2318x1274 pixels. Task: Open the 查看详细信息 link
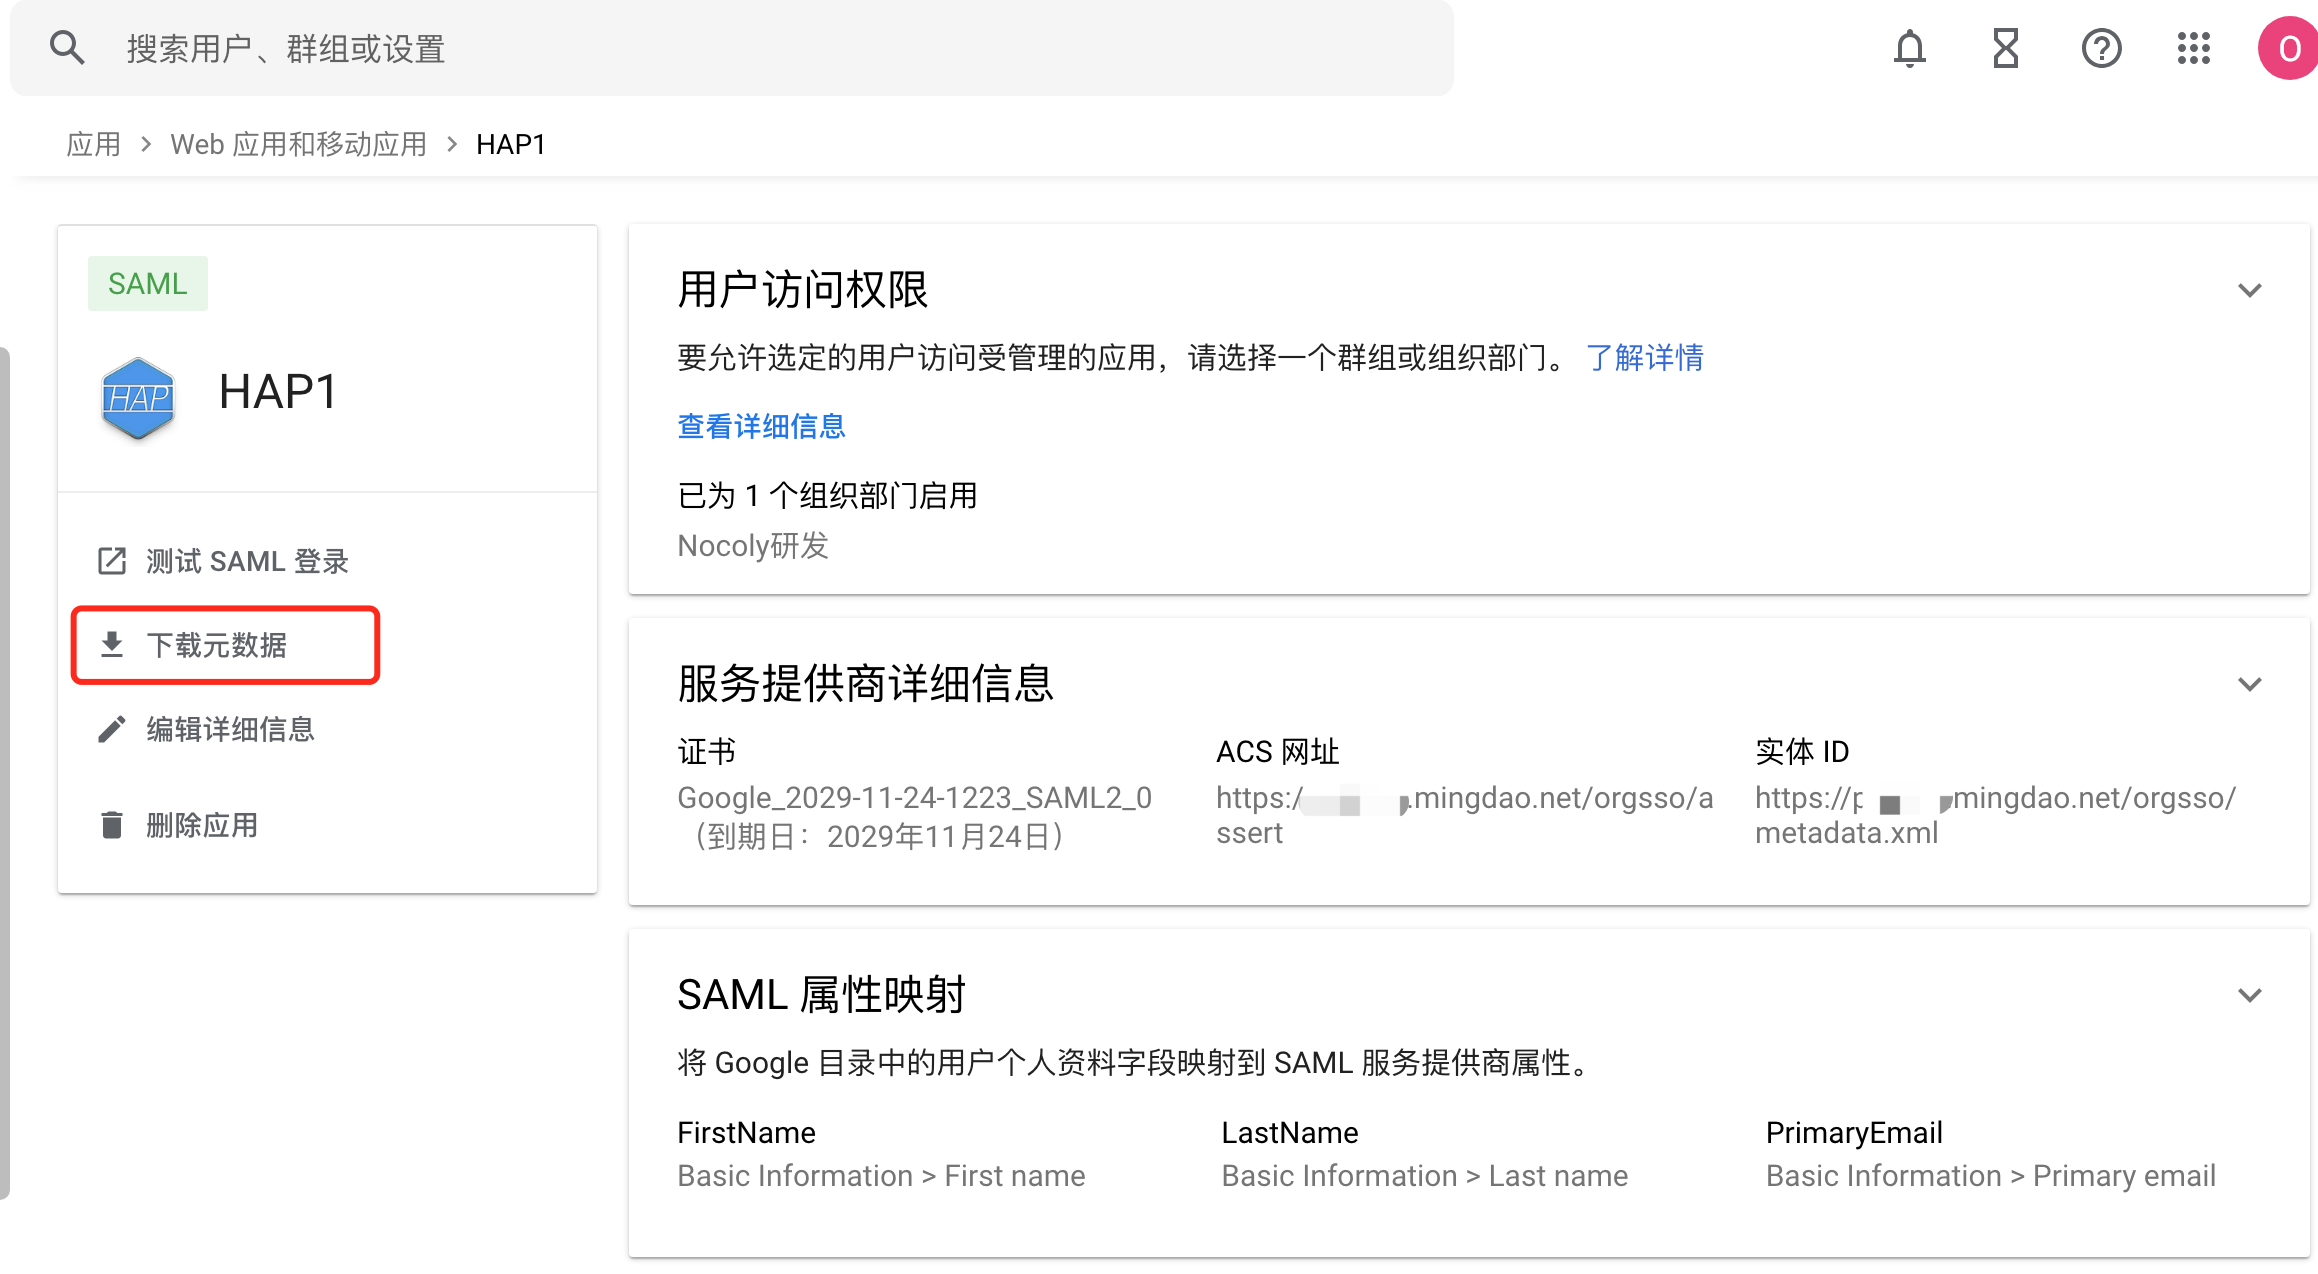coord(762,427)
